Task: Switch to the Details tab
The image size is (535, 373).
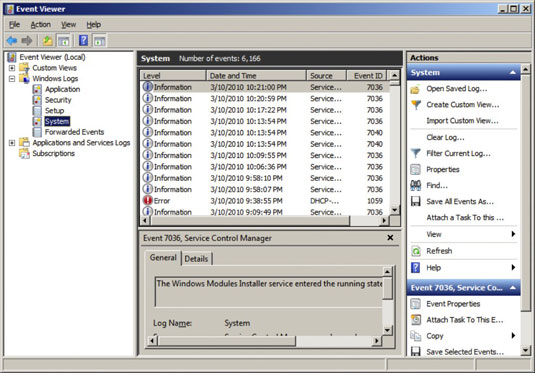Action: click(196, 259)
